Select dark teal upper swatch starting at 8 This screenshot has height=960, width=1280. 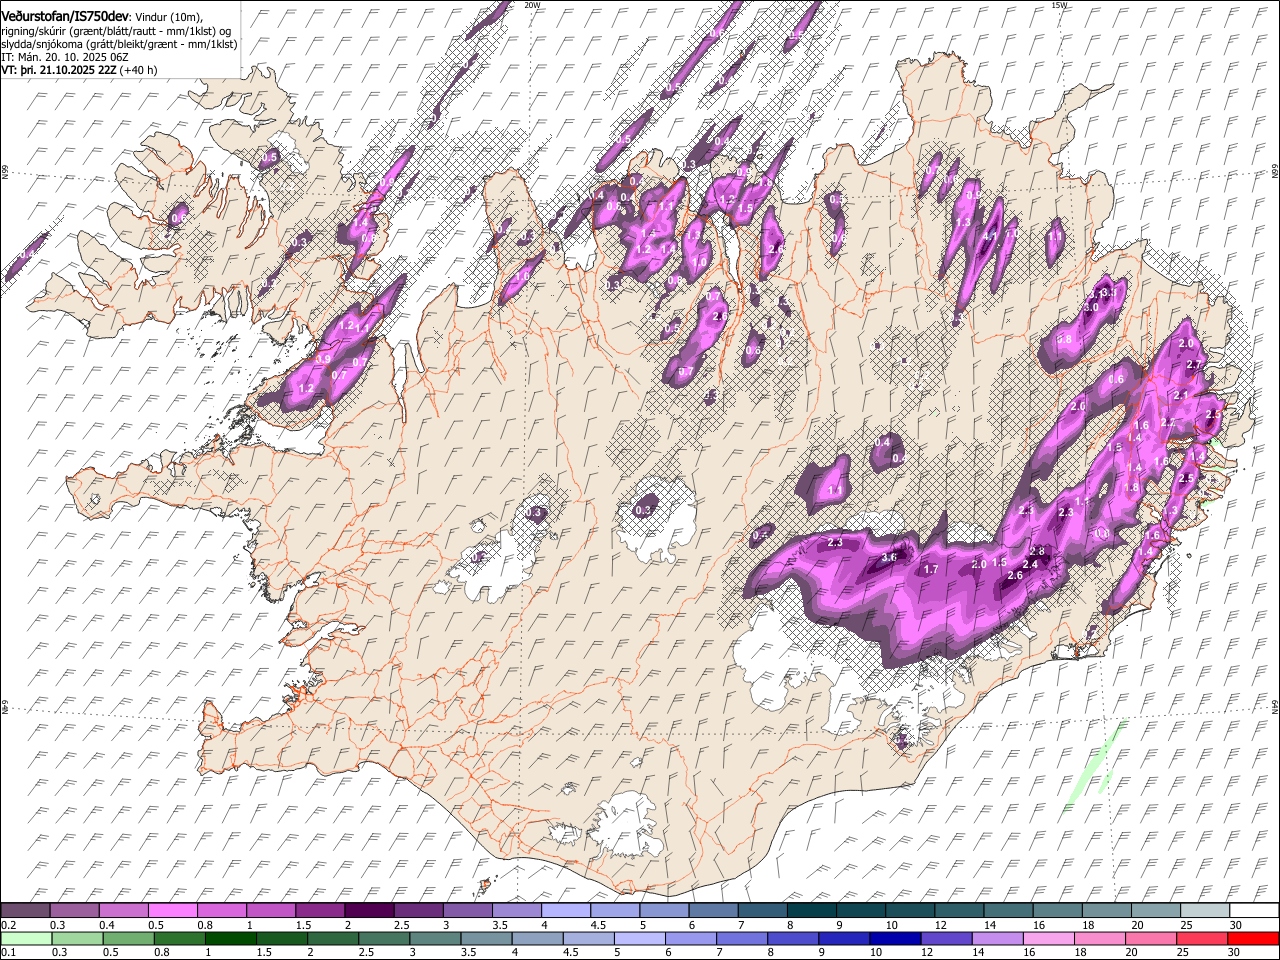(812, 910)
